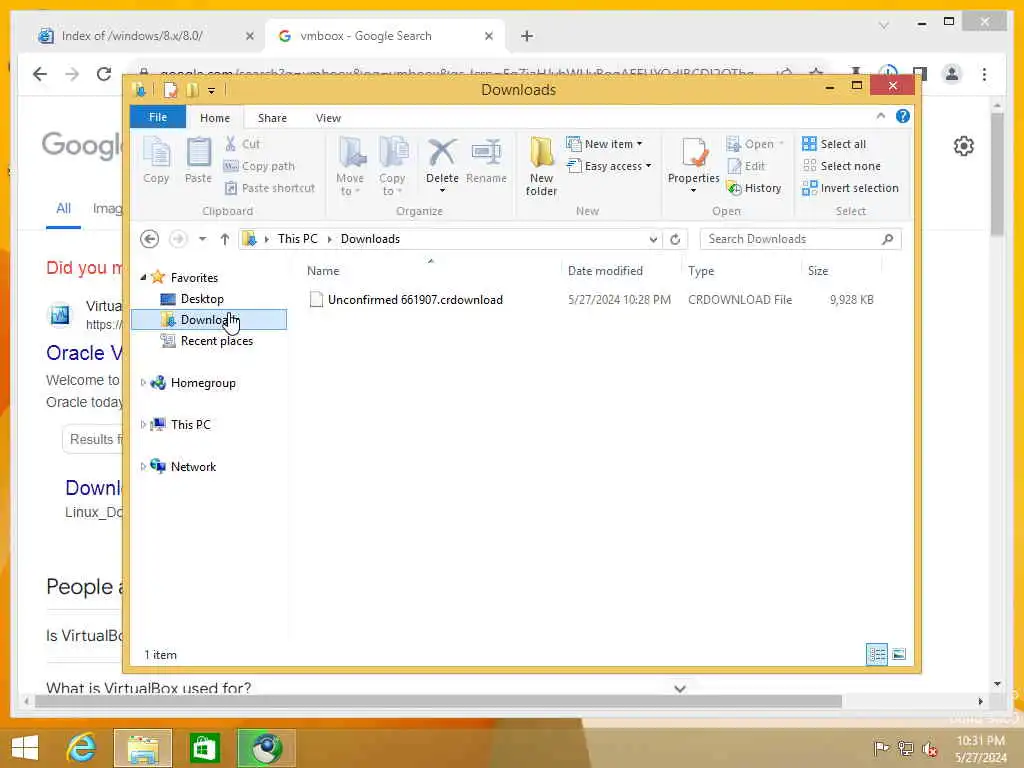Viewport: 1024px width, 768px height.
Task: Sort by the Date modified column
Action: 605,270
